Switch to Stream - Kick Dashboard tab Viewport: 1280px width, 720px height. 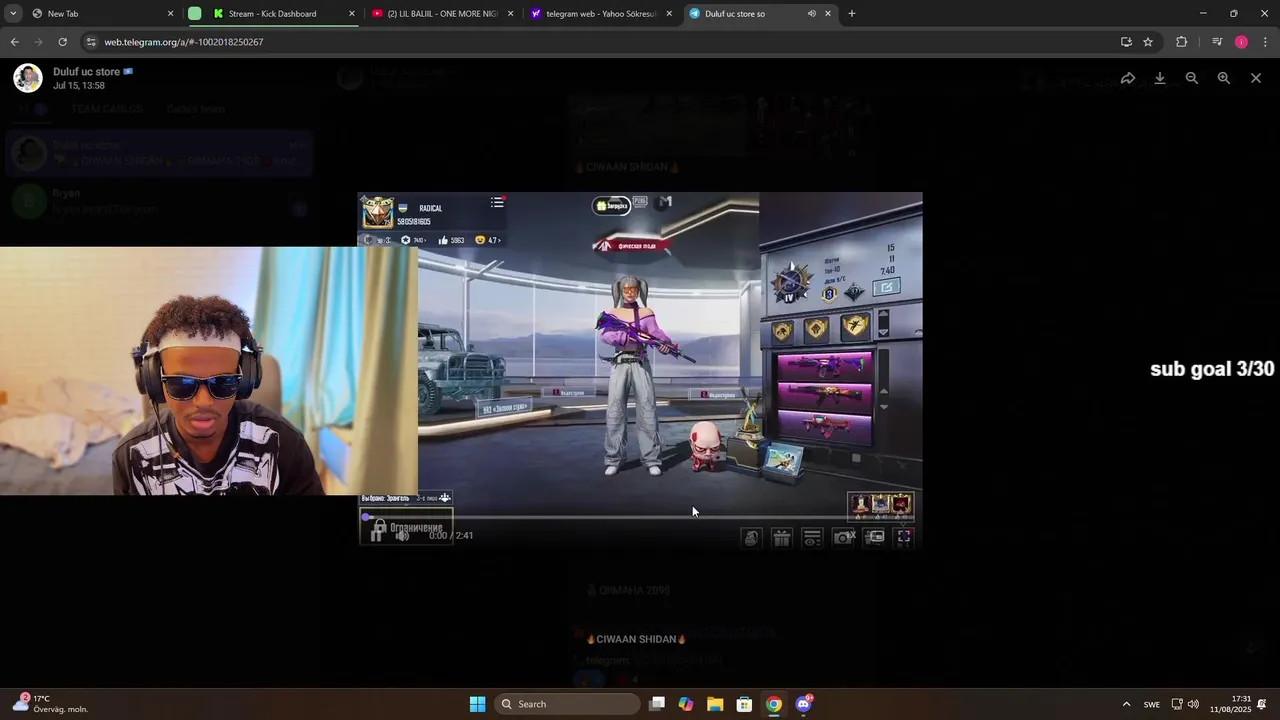tap(284, 14)
